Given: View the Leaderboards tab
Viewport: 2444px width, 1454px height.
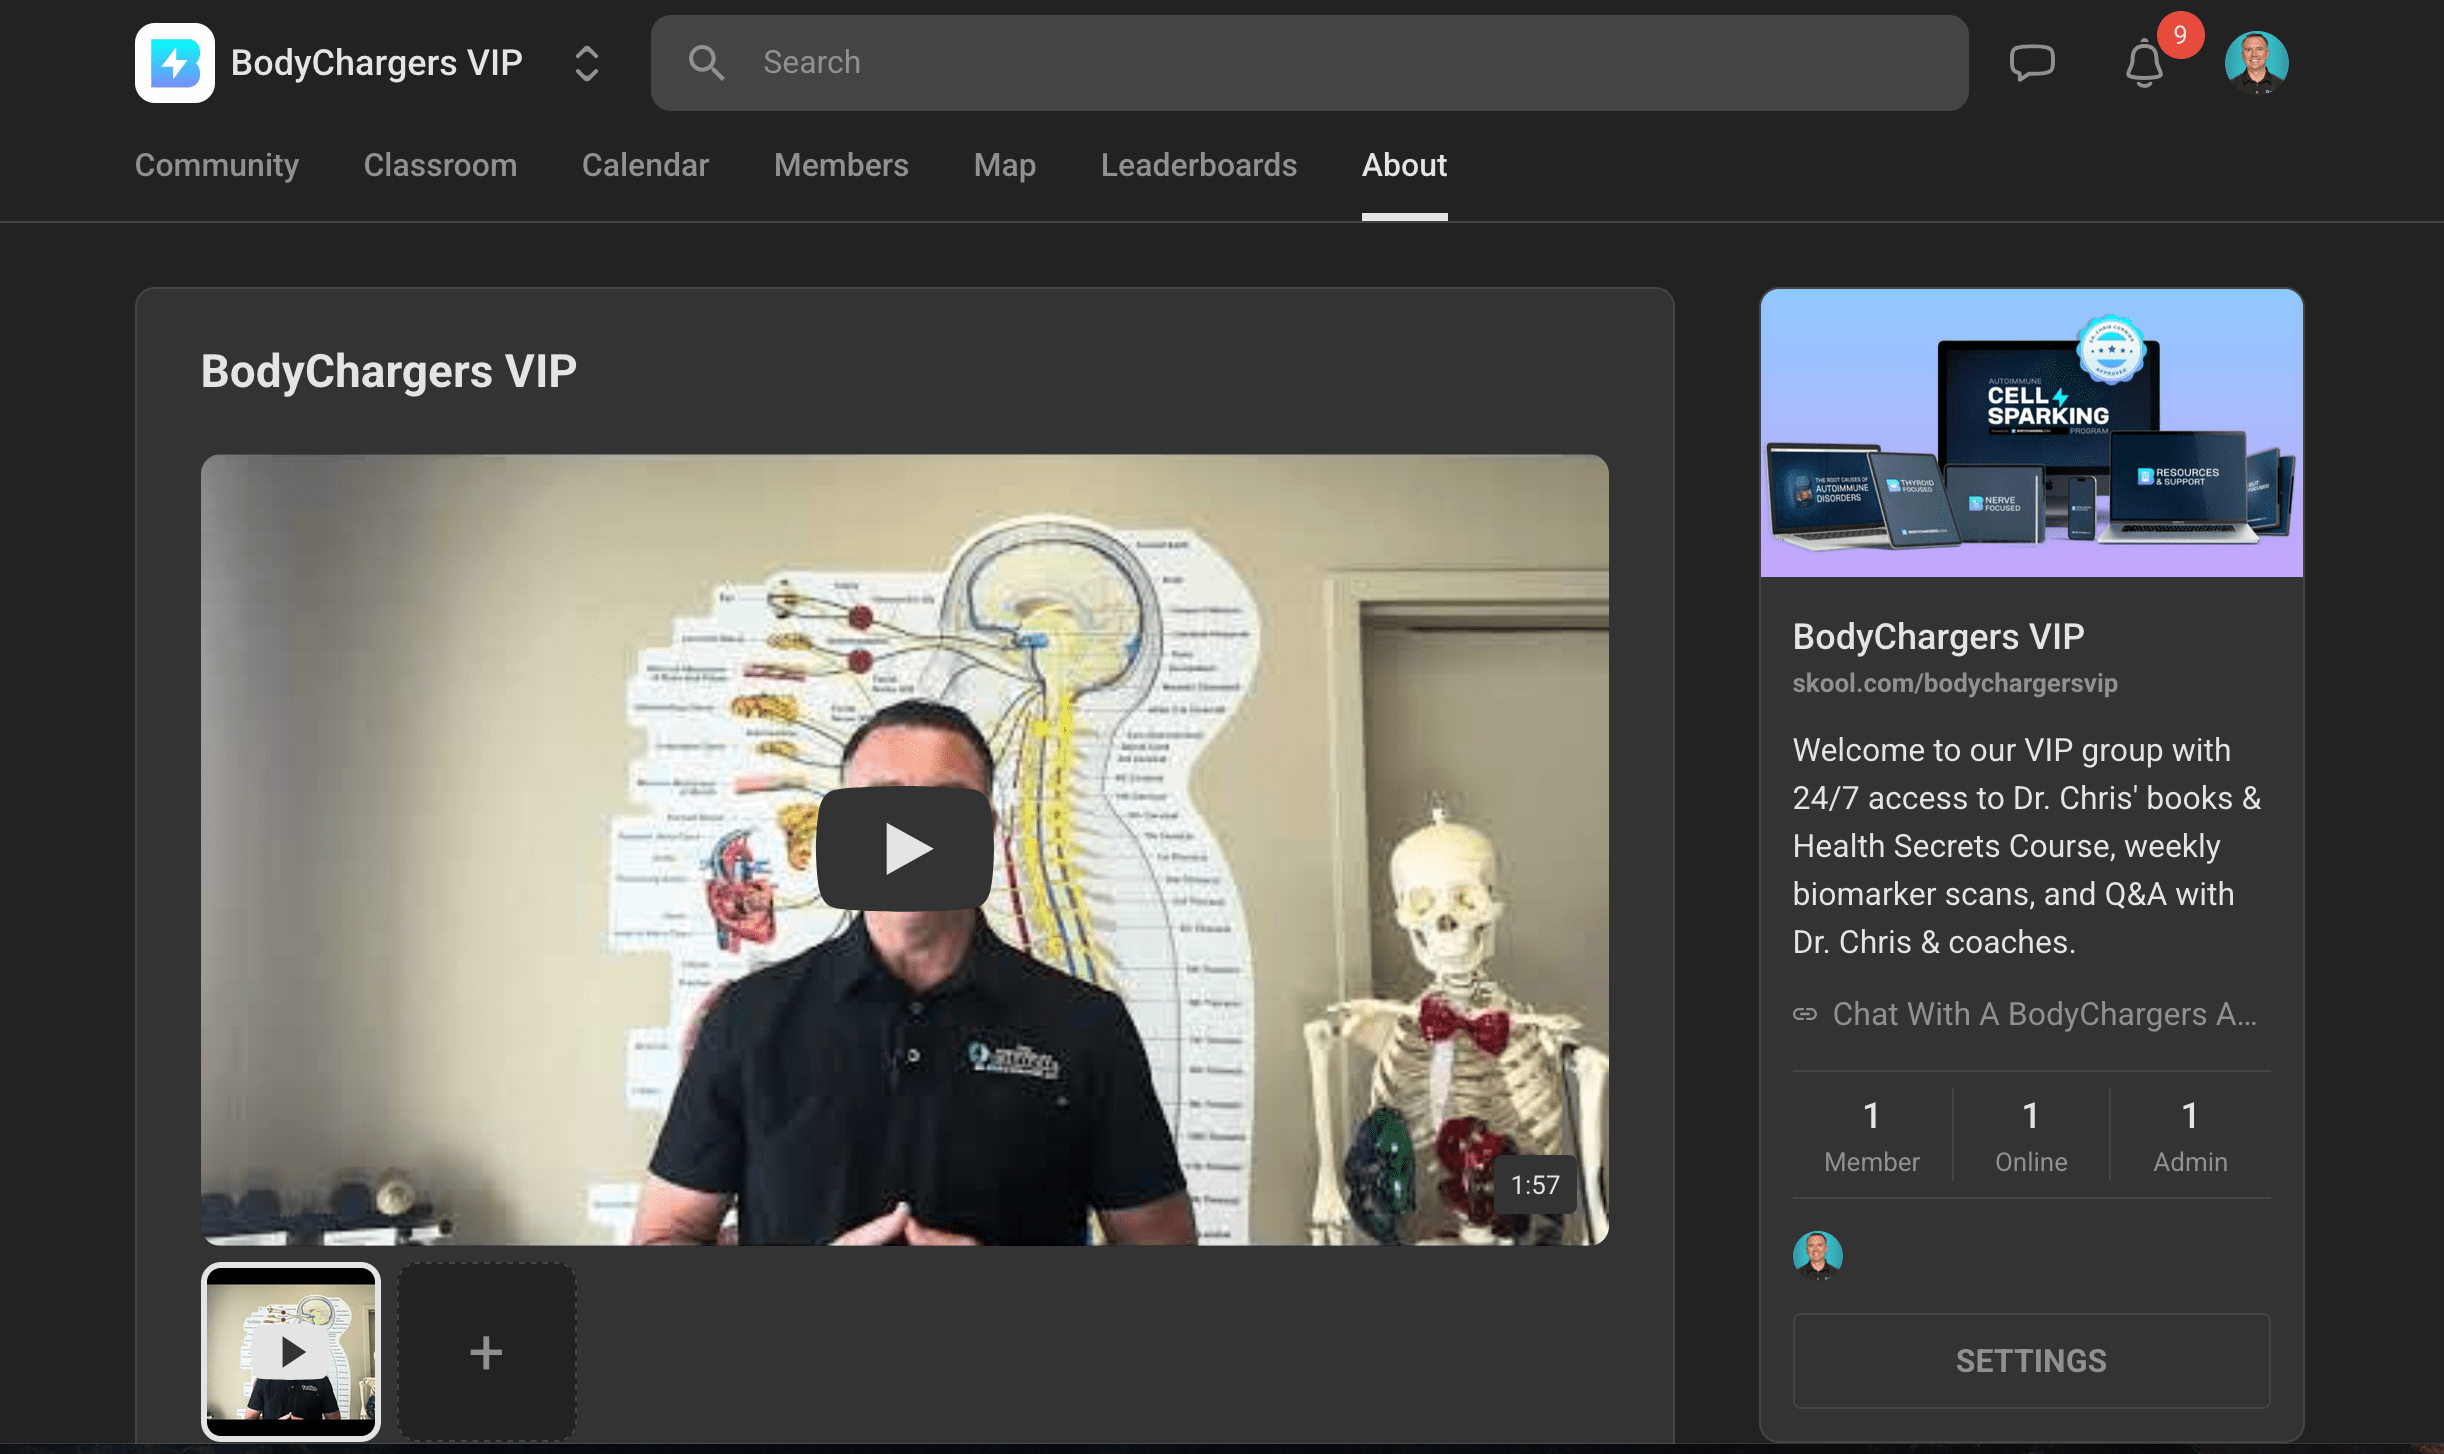Looking at the screenshot, I should click(1198, 165).
